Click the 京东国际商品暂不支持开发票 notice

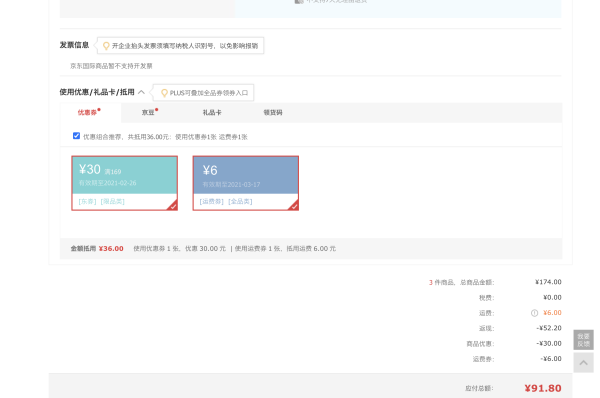[x=111, y=66]
